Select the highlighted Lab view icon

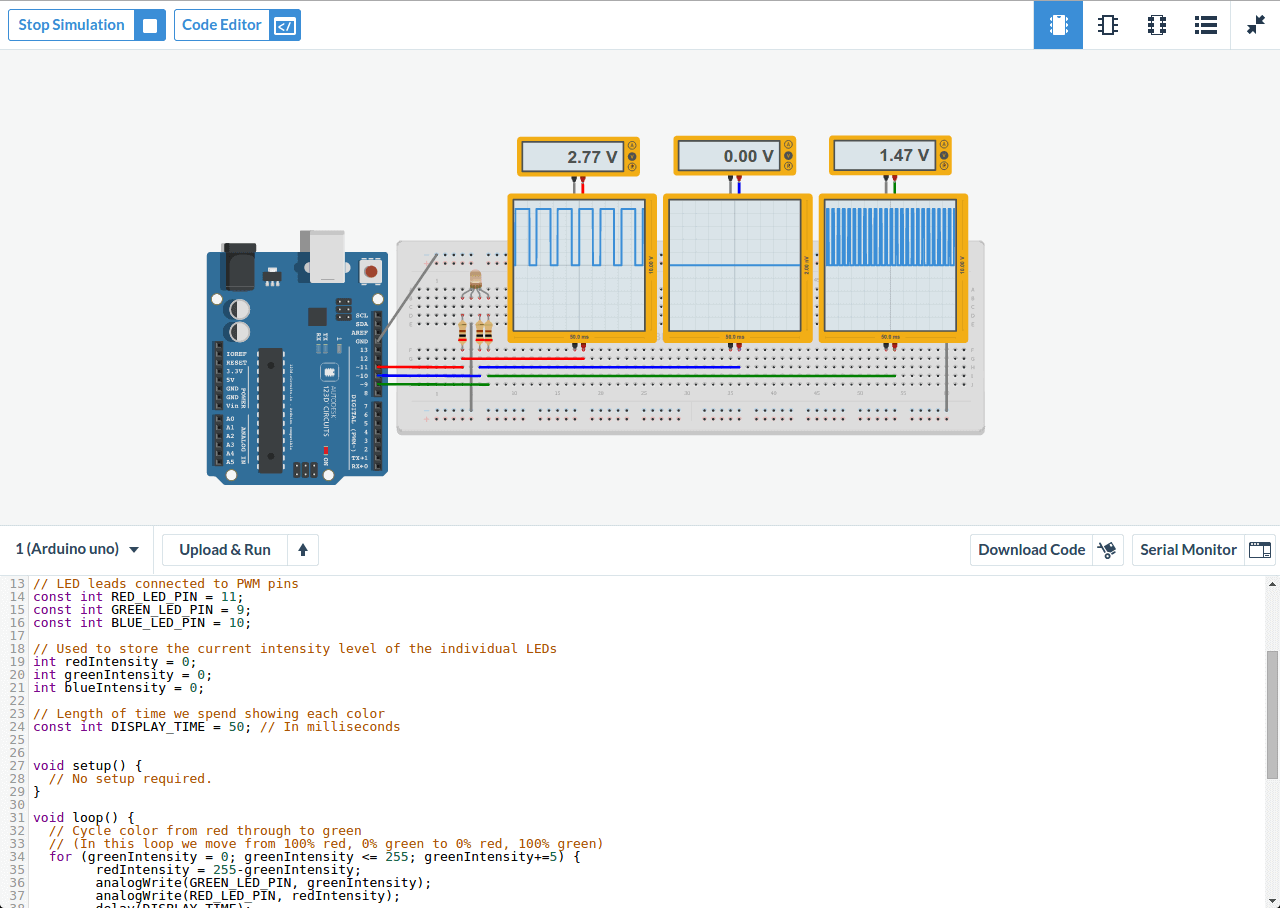point(1058,25)
